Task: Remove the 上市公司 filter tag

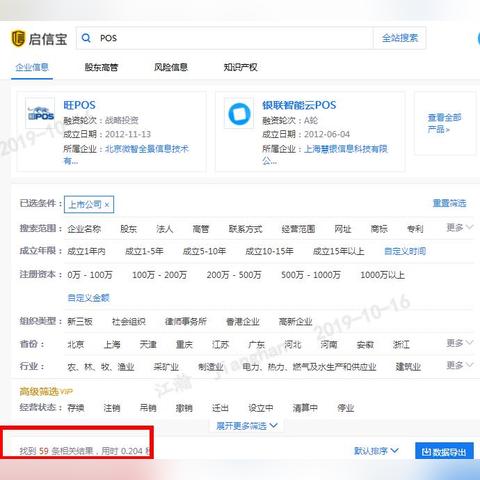Action: (x=107, y=205)
